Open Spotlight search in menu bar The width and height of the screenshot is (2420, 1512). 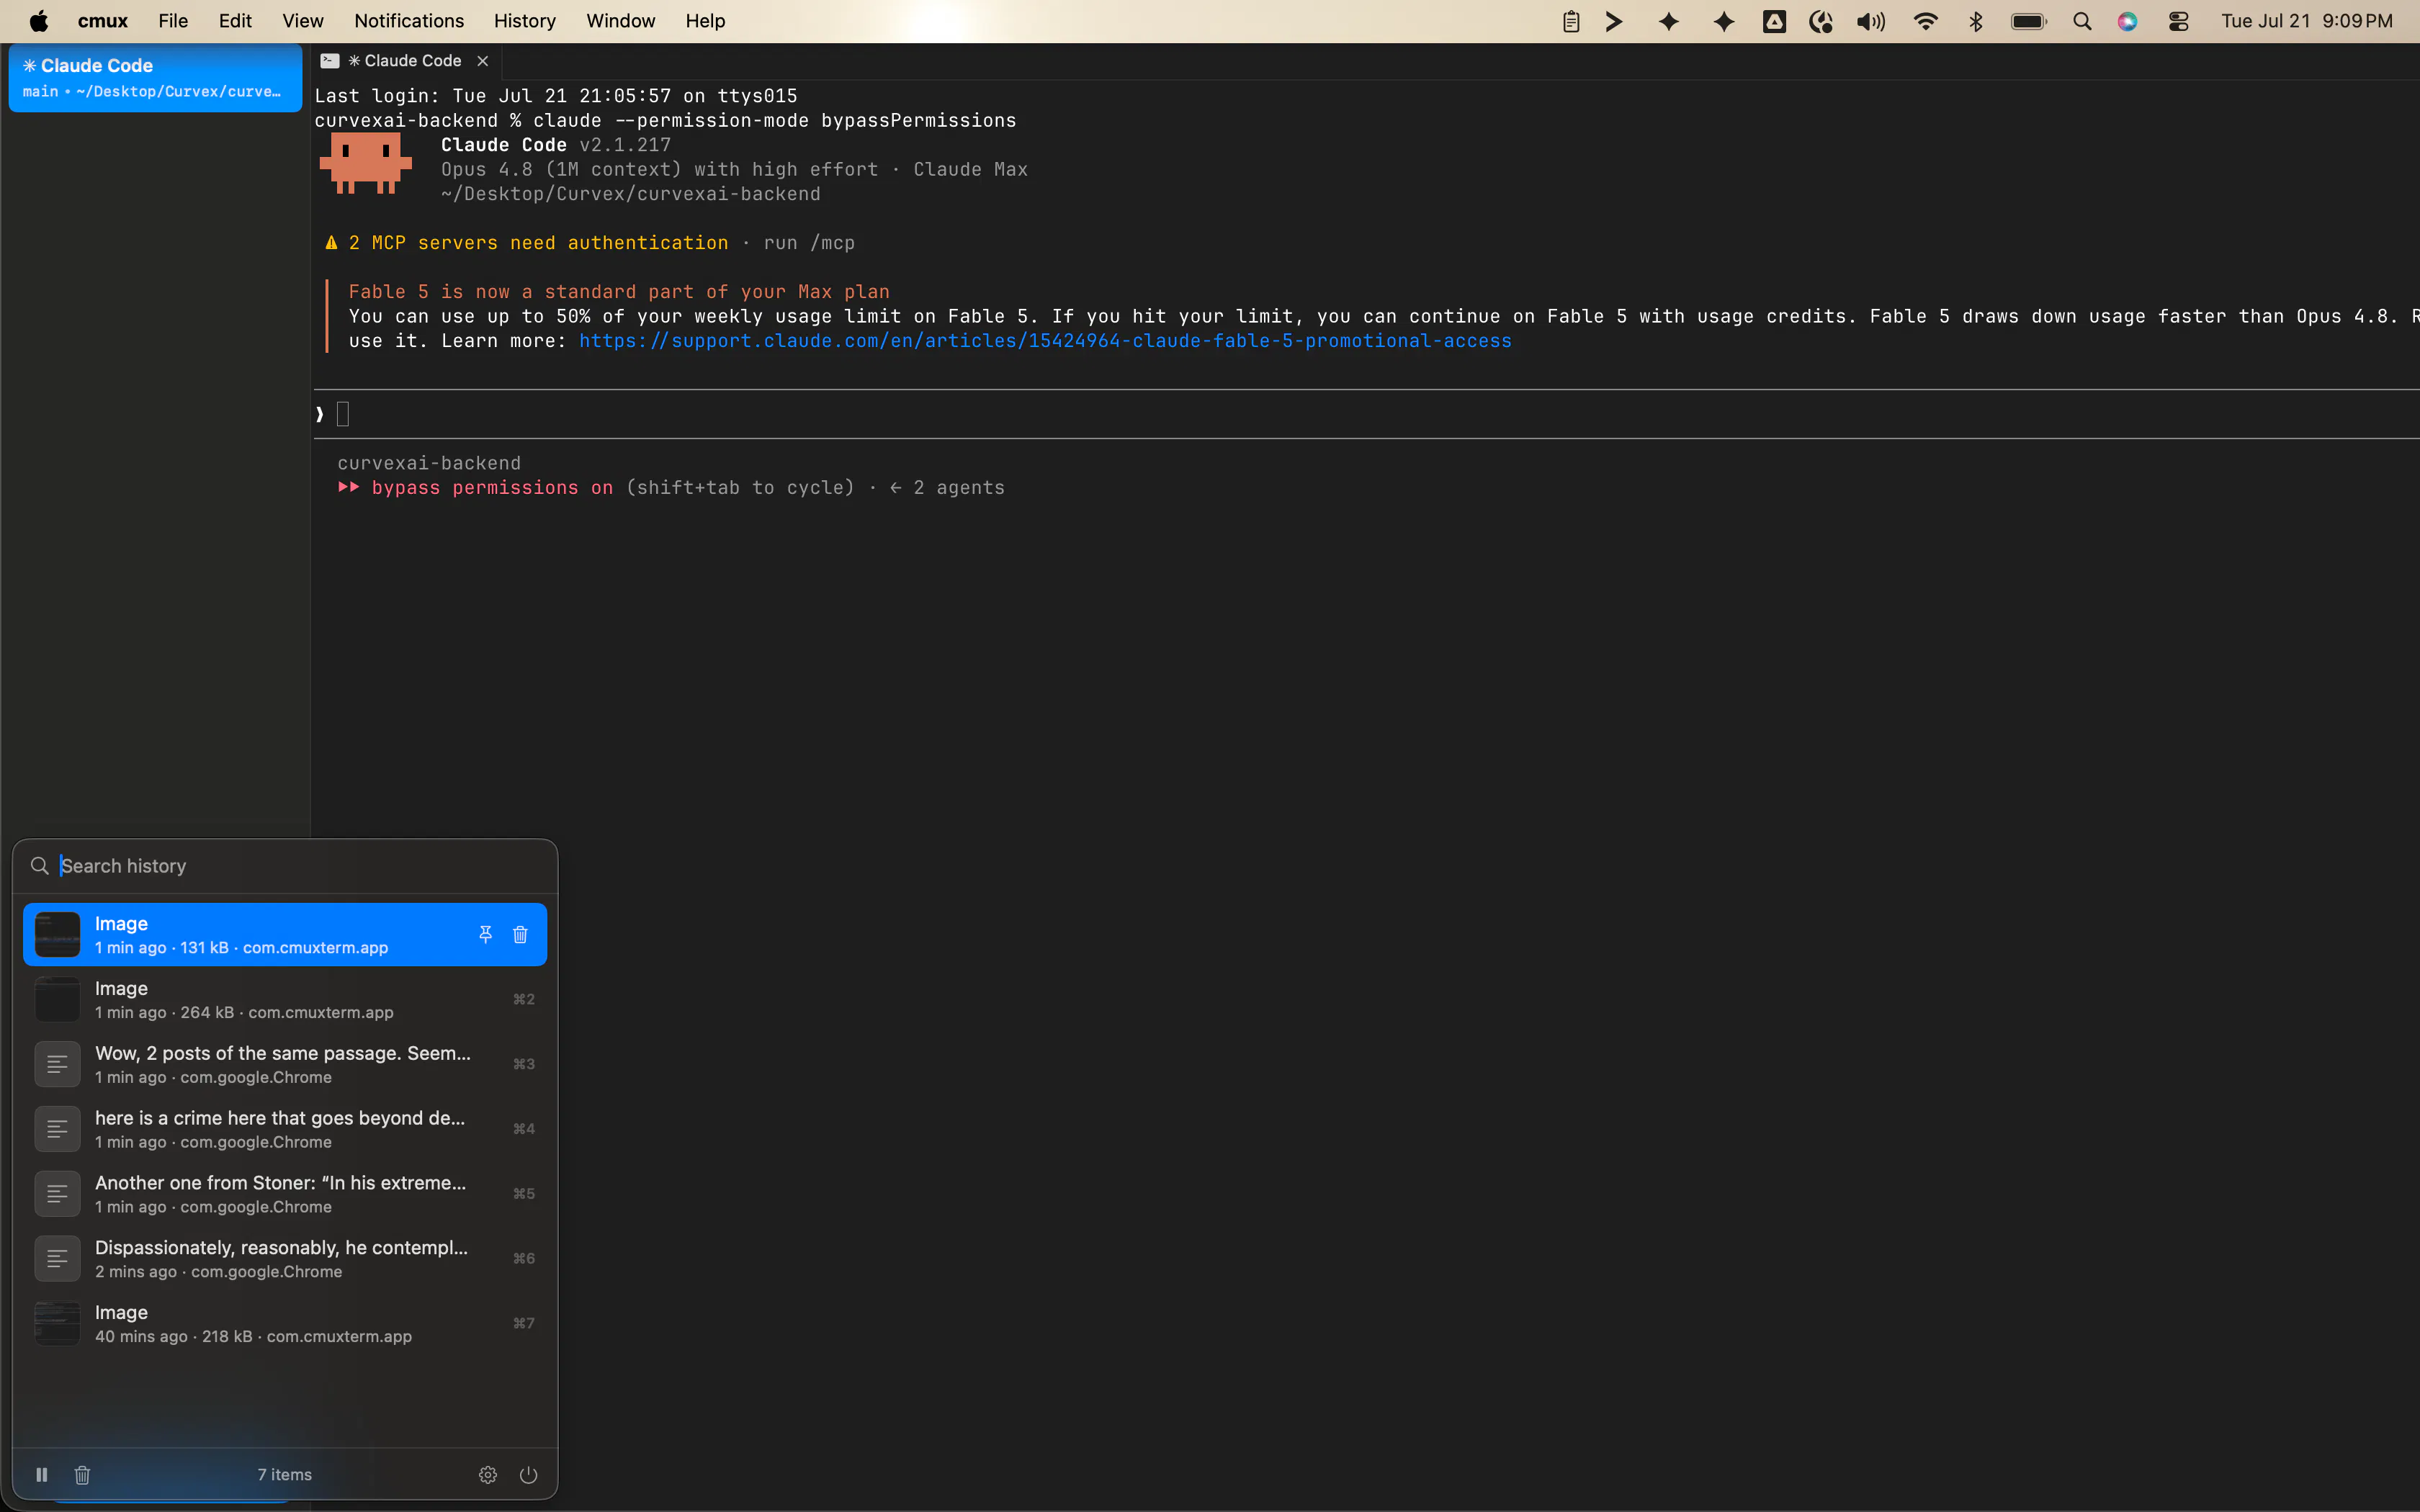(2082, 21)
